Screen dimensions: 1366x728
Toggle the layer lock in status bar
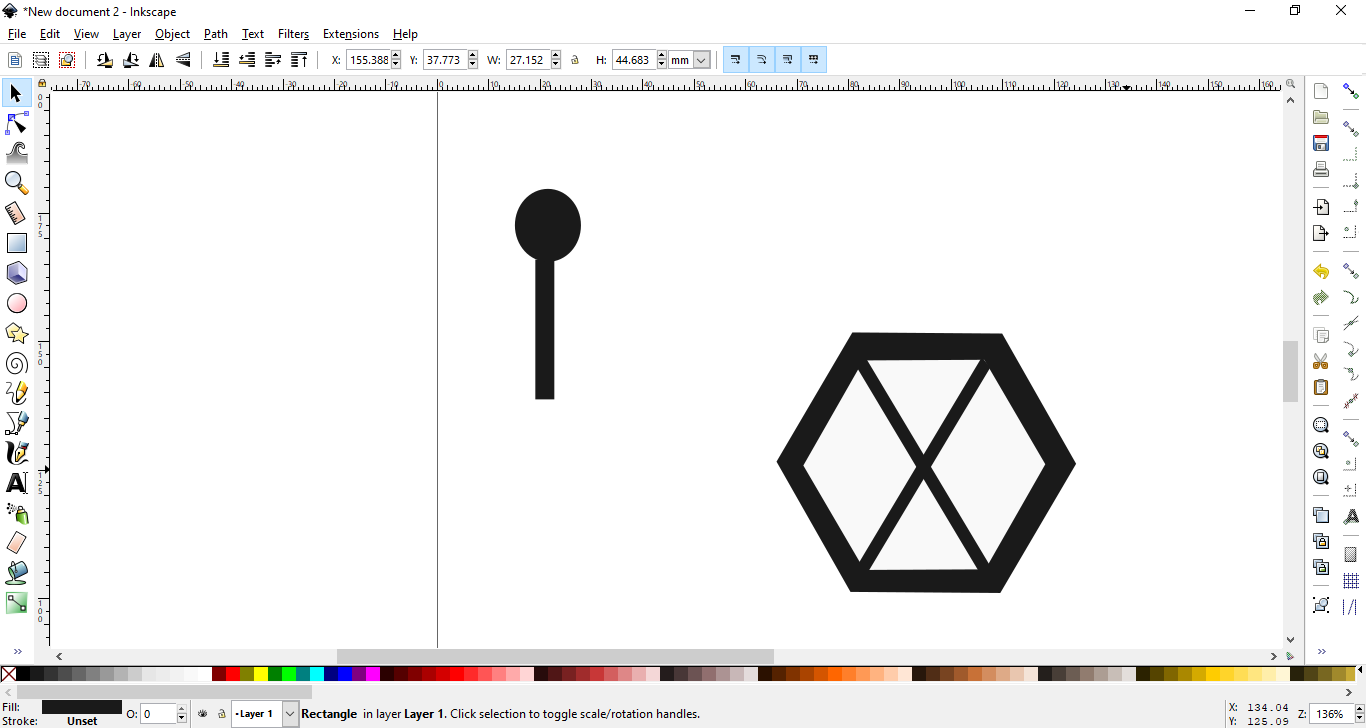coord(222,713)
